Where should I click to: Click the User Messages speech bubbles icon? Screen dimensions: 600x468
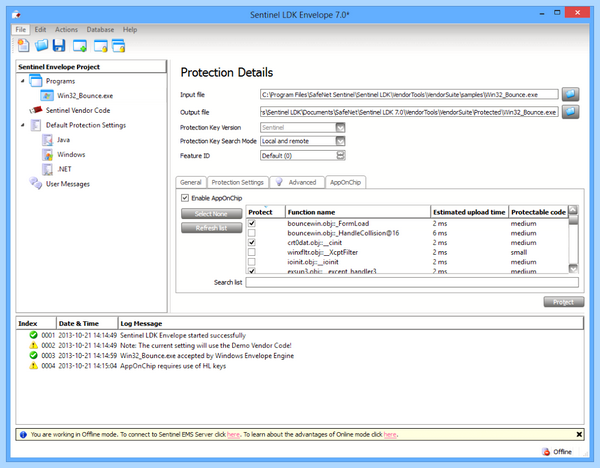coord(36,183)
